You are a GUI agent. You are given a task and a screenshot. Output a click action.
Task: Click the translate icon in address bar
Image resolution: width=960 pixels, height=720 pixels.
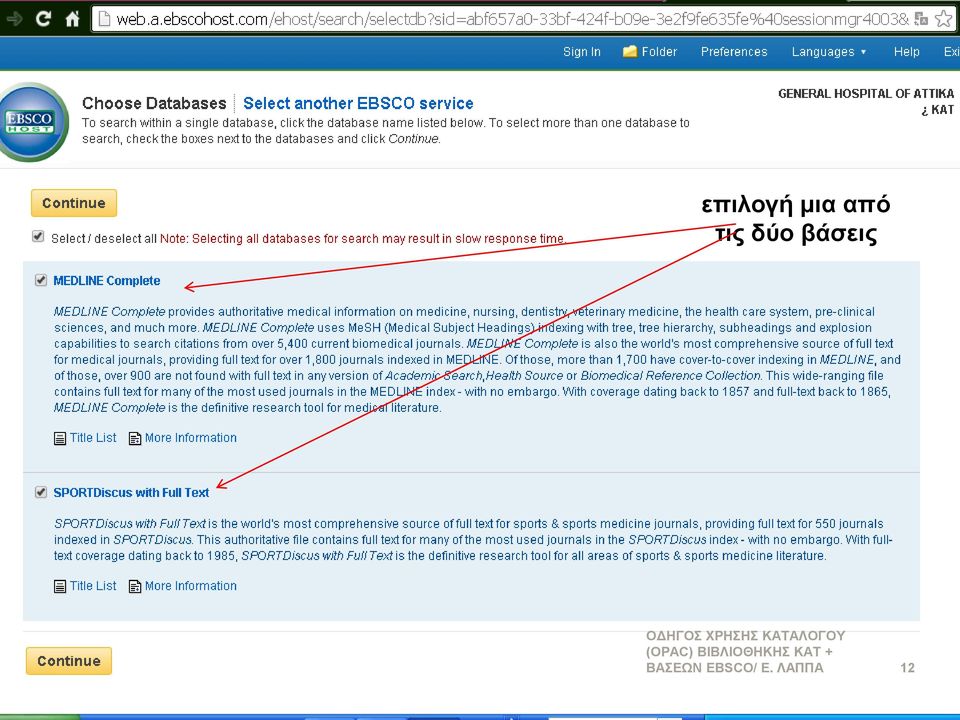pyautogui.click(x=921, y=19)
